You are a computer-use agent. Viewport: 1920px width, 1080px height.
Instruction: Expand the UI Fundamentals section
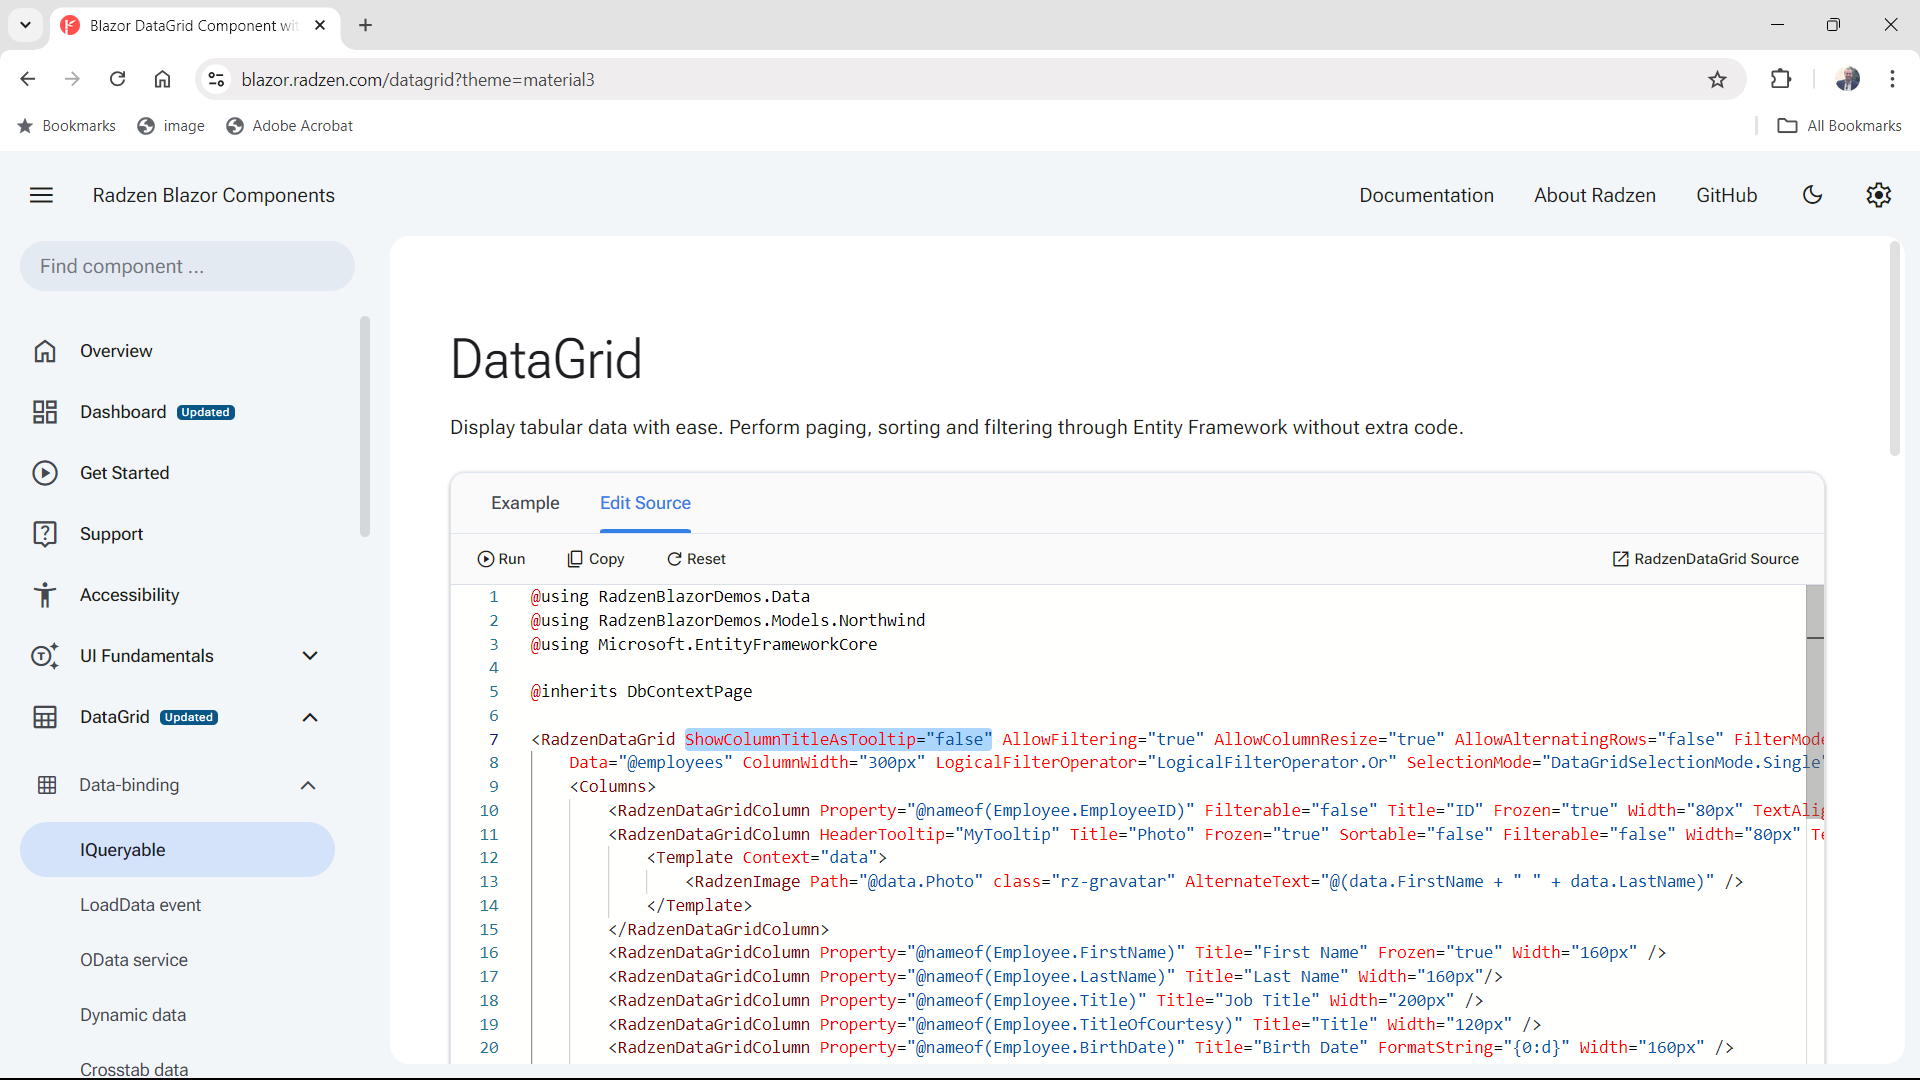coord(310,656)
